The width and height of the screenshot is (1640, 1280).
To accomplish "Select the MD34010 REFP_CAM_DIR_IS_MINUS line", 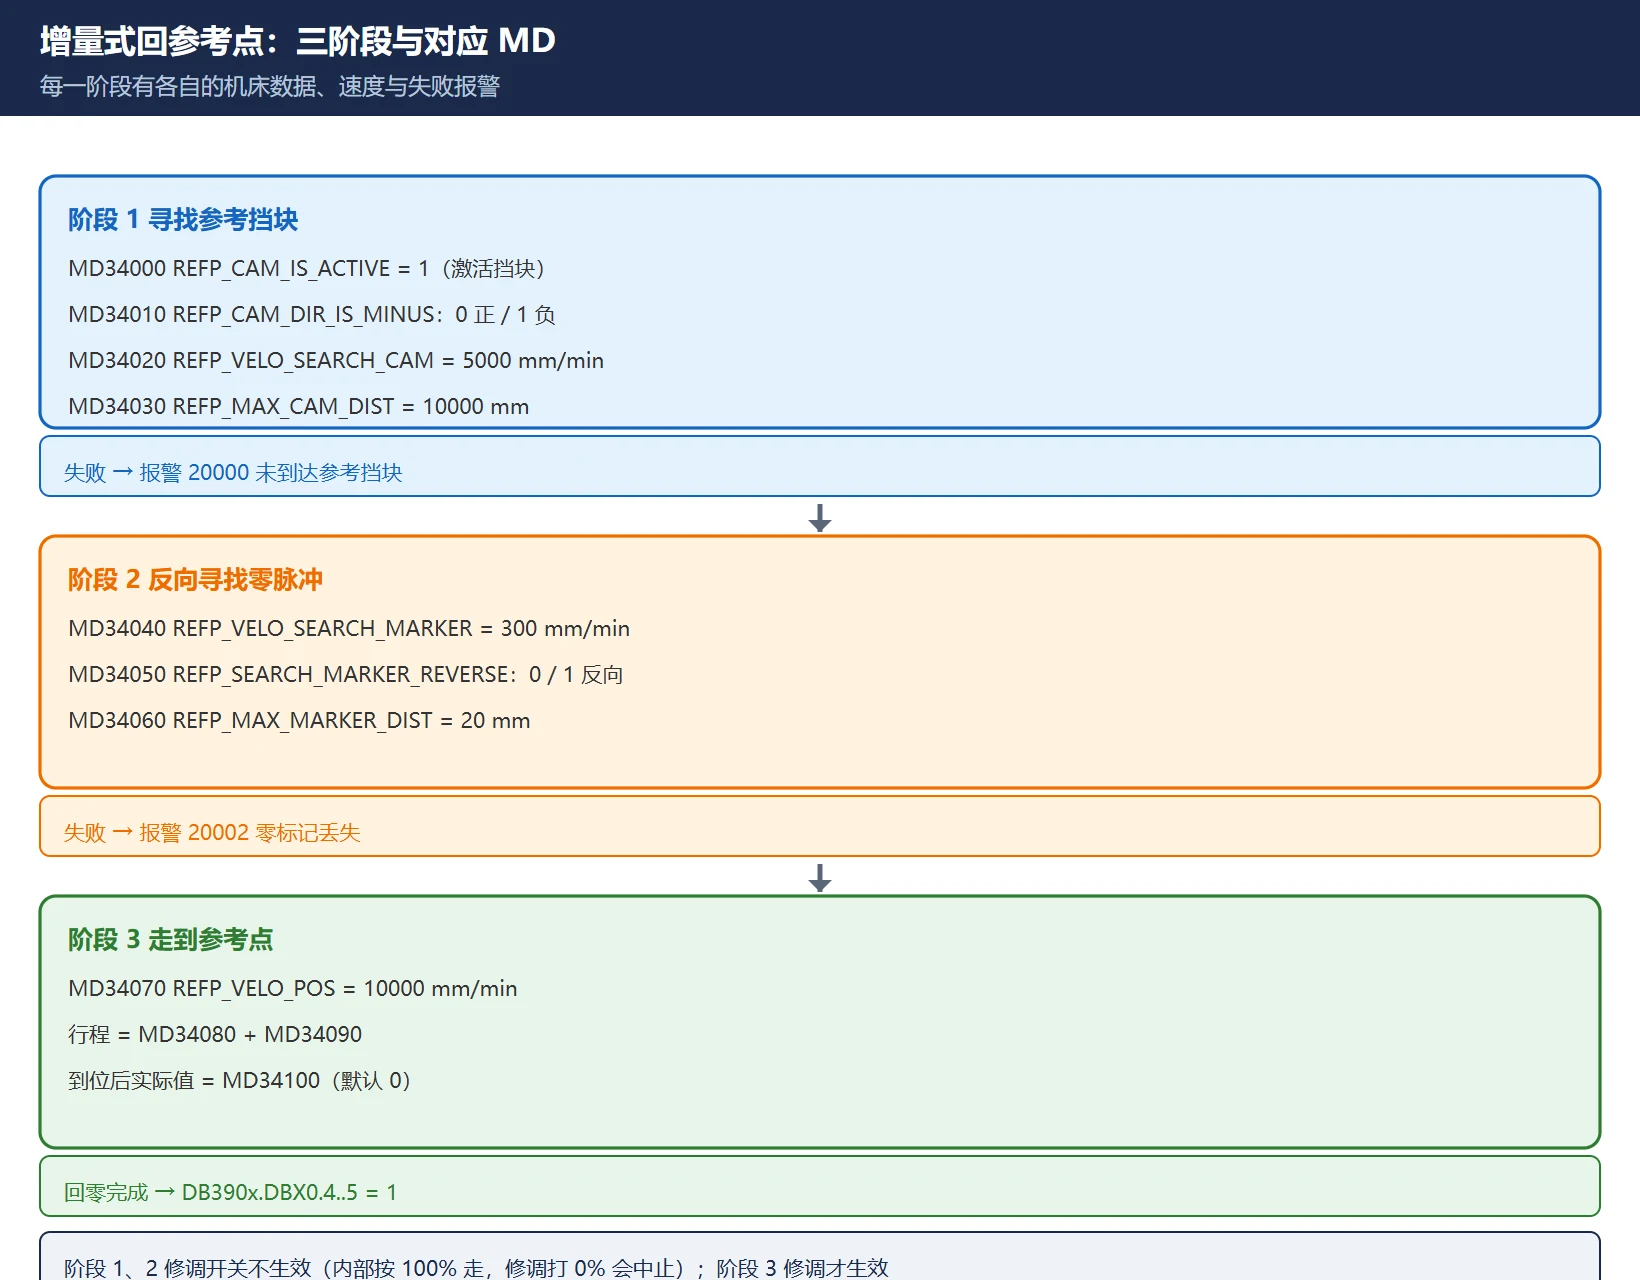I will coord(312,315).
